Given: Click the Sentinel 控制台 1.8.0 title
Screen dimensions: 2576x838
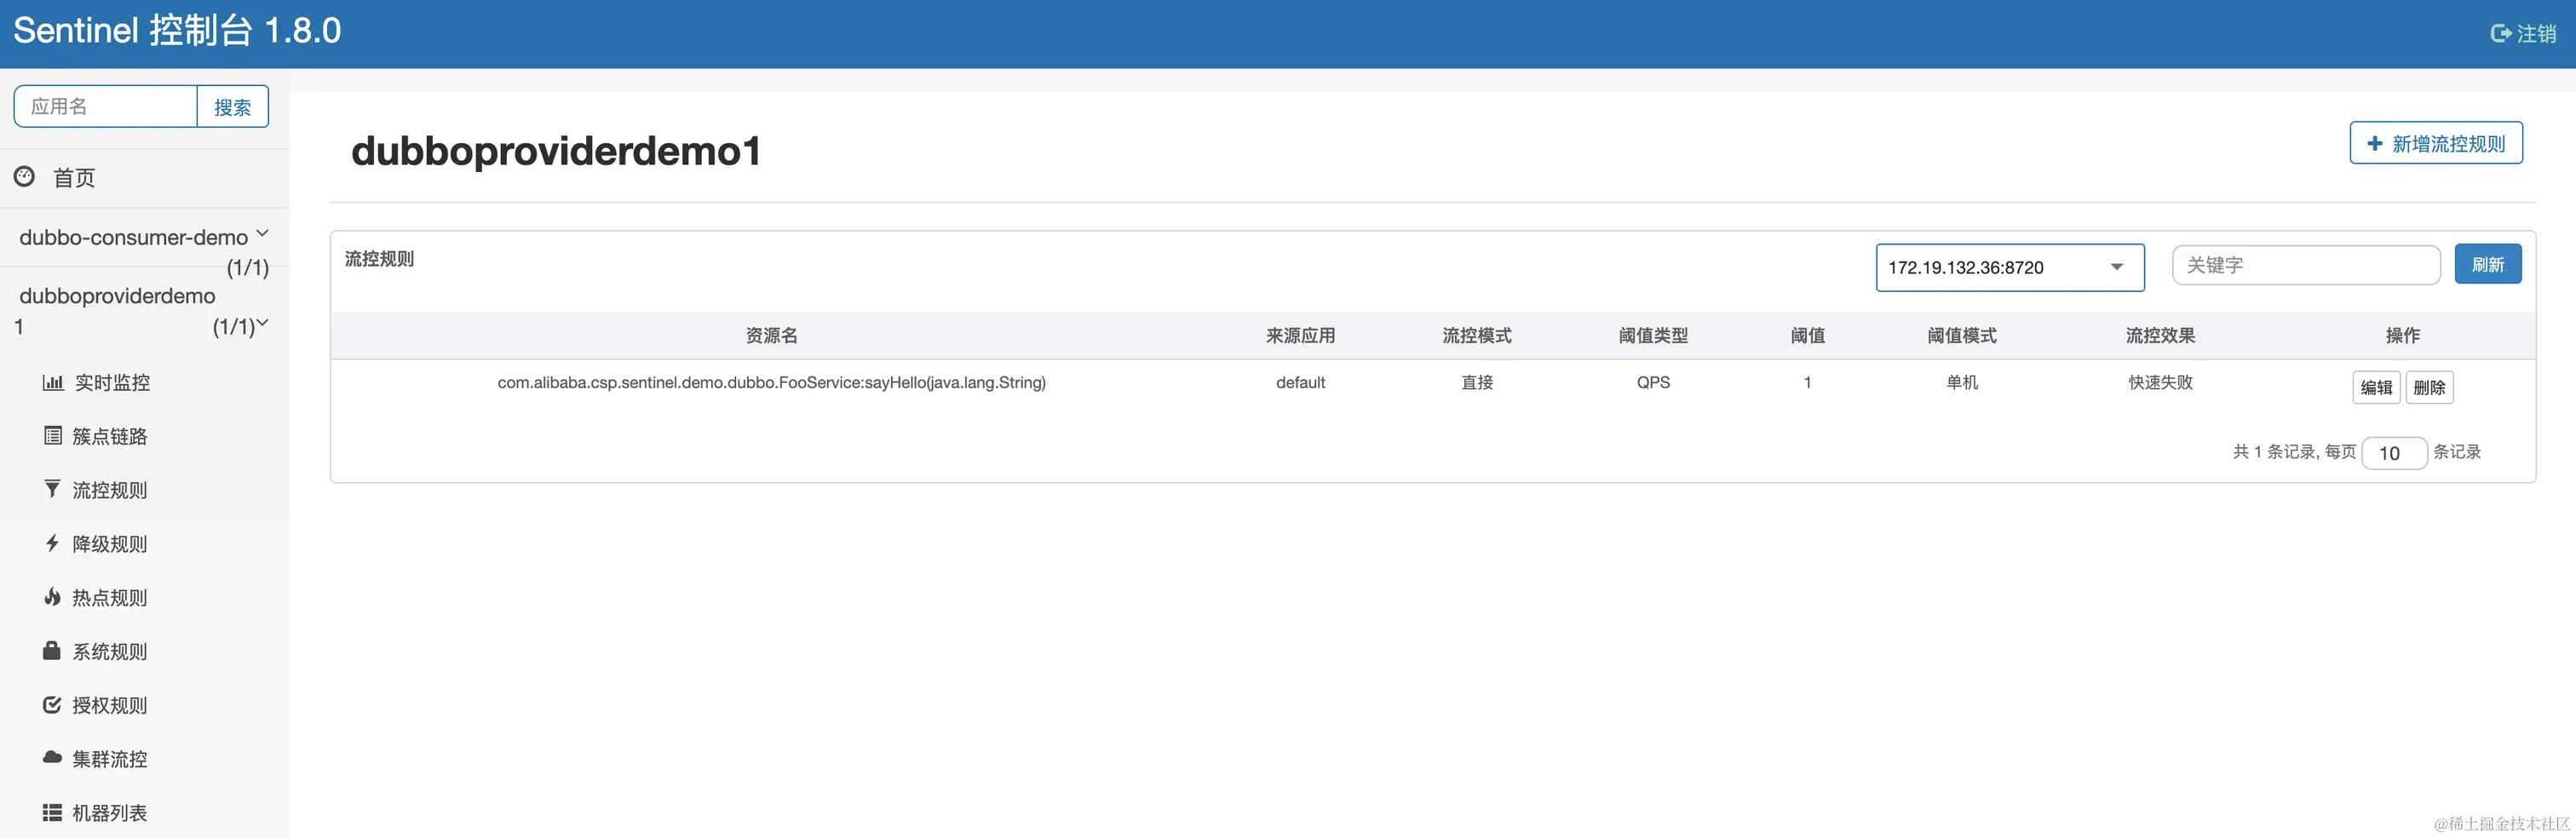Looking at the screenshot, I should point(177,31).
